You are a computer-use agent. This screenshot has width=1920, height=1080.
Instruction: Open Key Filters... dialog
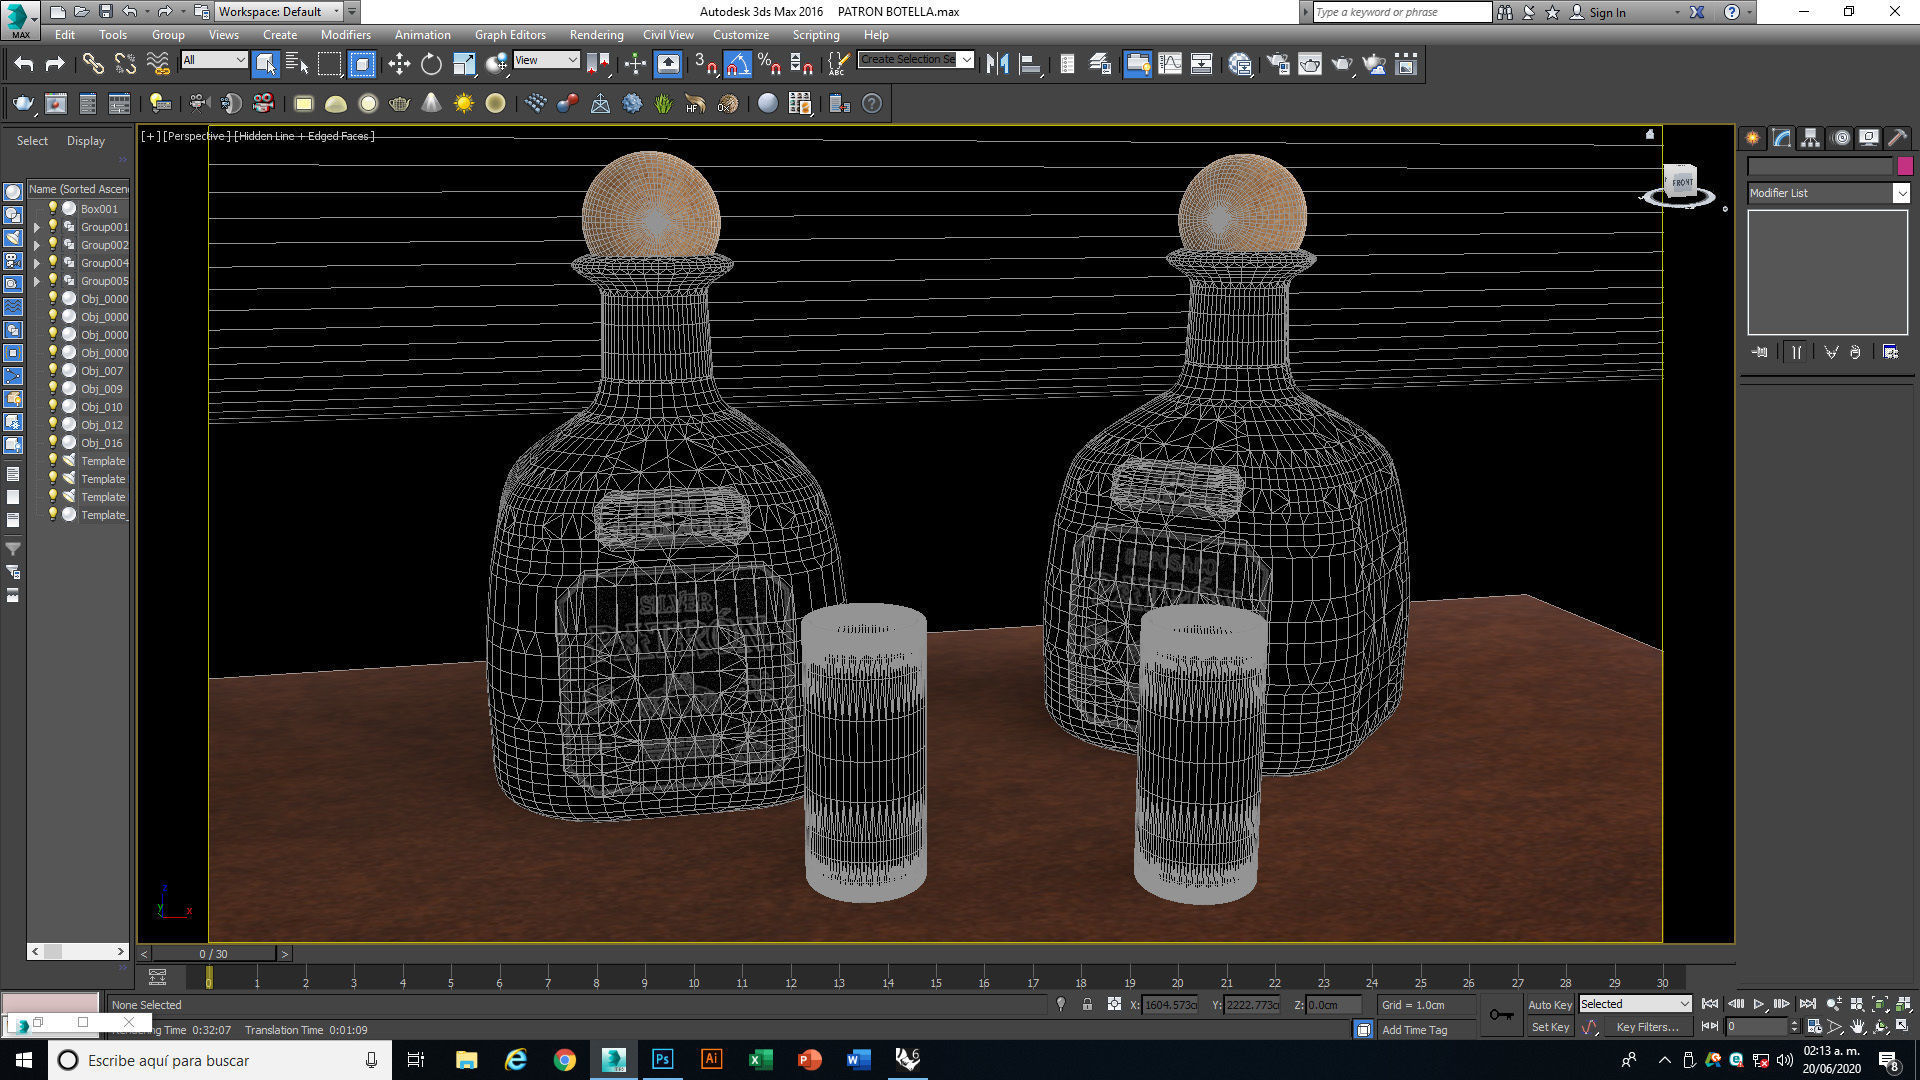pyautogui.click(x=1647, y=1027)
